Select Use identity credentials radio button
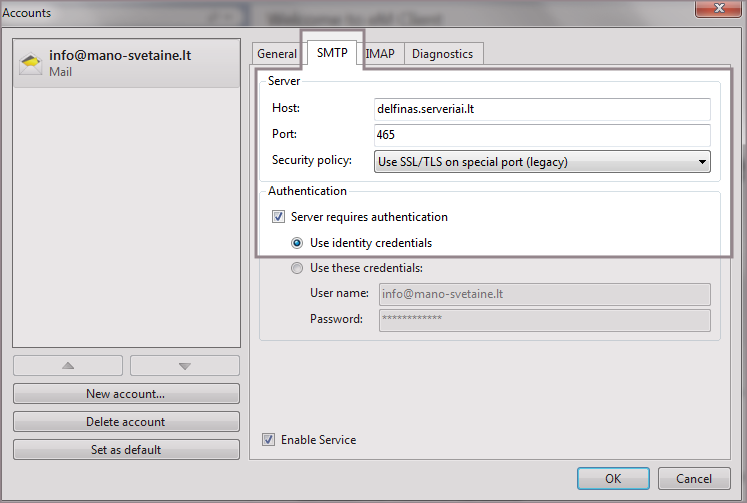 (x=297, y=243)
